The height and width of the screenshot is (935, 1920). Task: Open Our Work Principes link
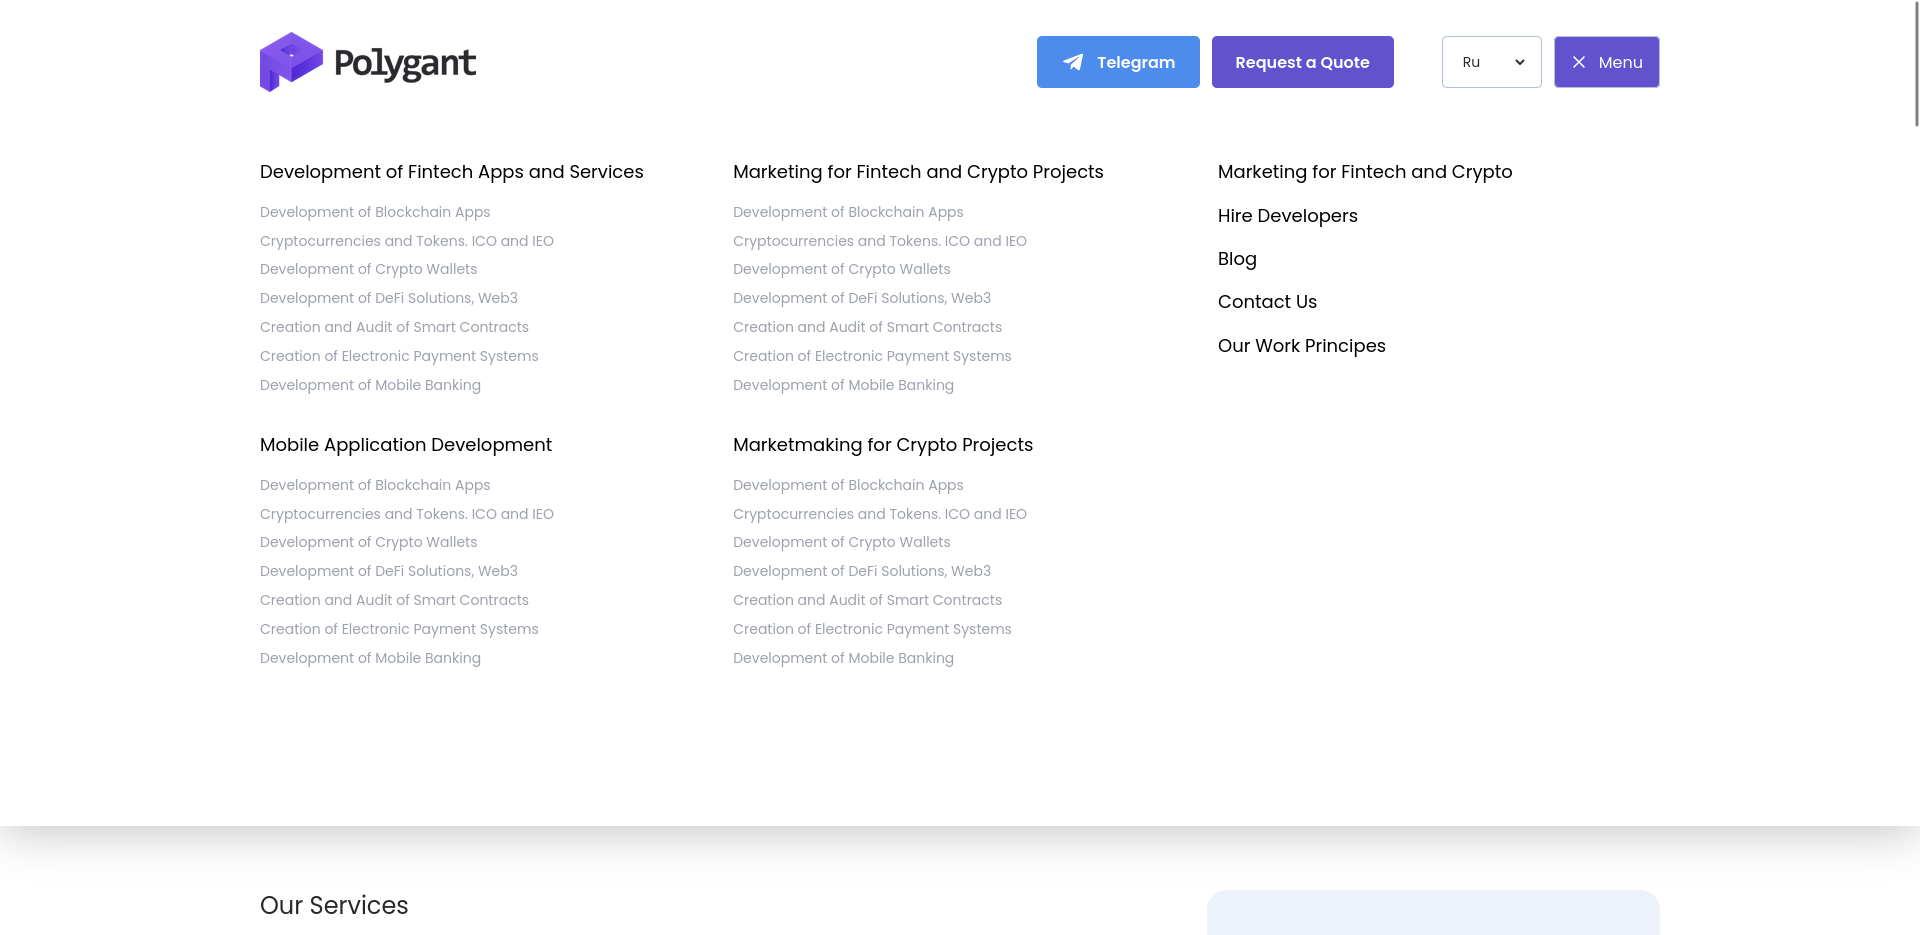point(1301,346)
